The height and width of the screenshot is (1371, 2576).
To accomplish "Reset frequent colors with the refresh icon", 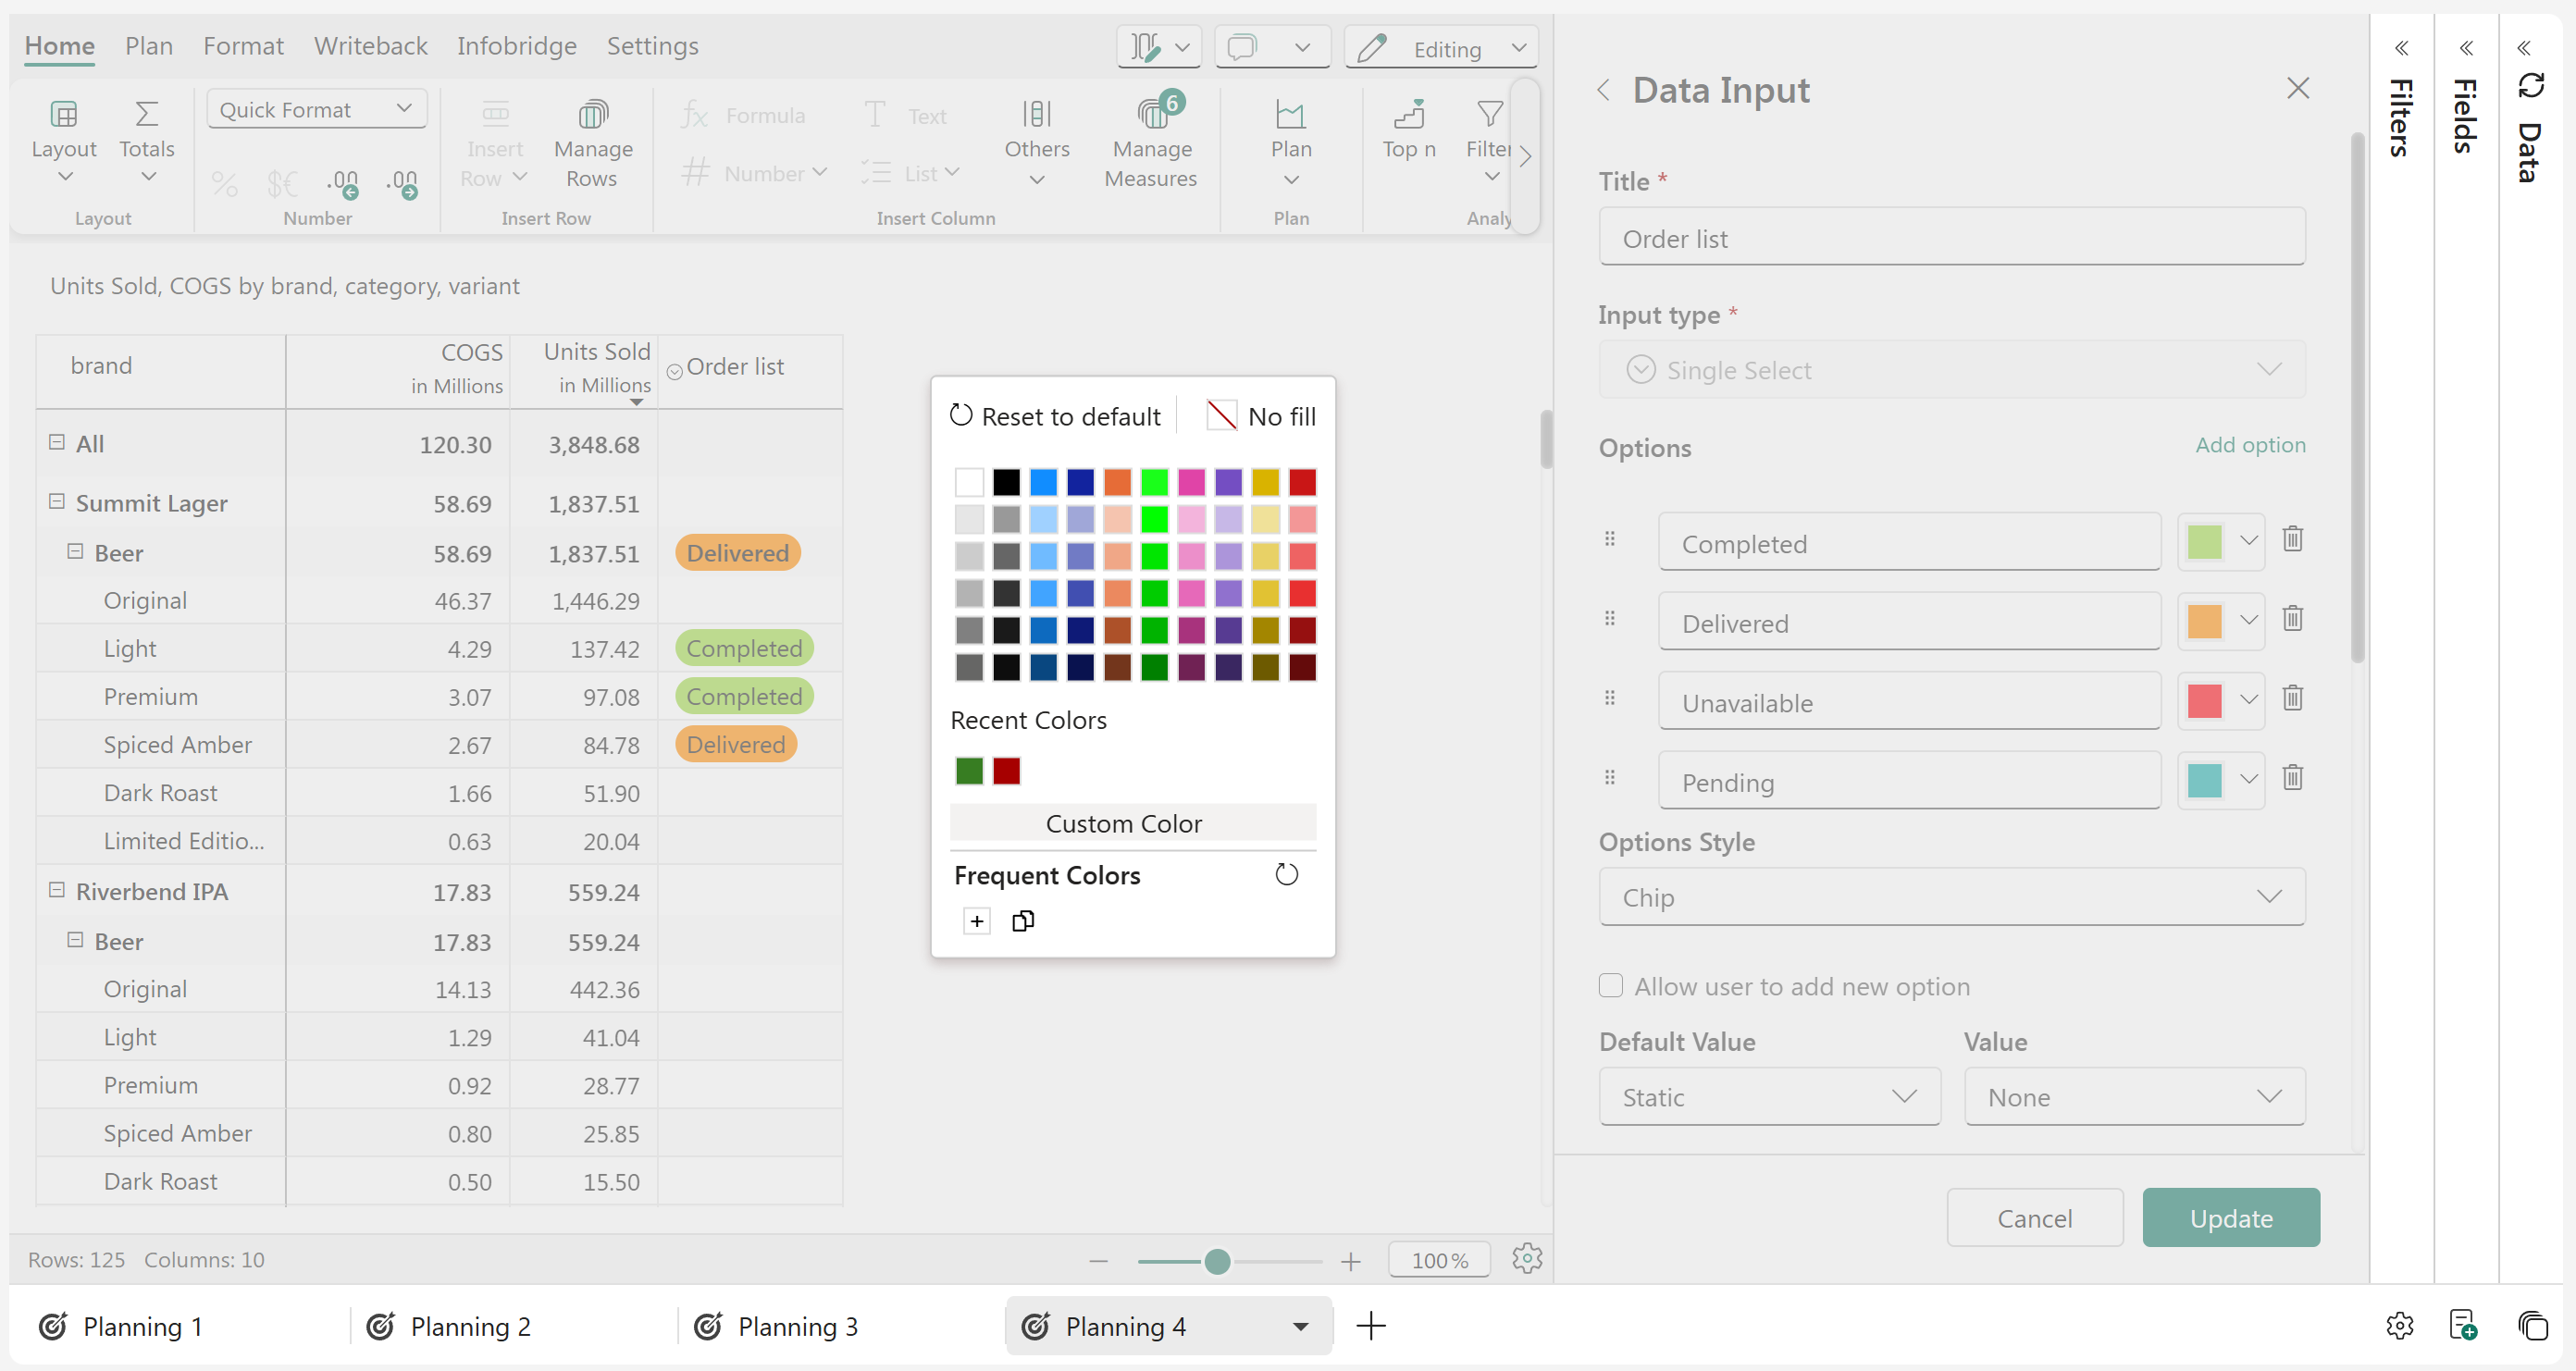I will pos(1286,875).
